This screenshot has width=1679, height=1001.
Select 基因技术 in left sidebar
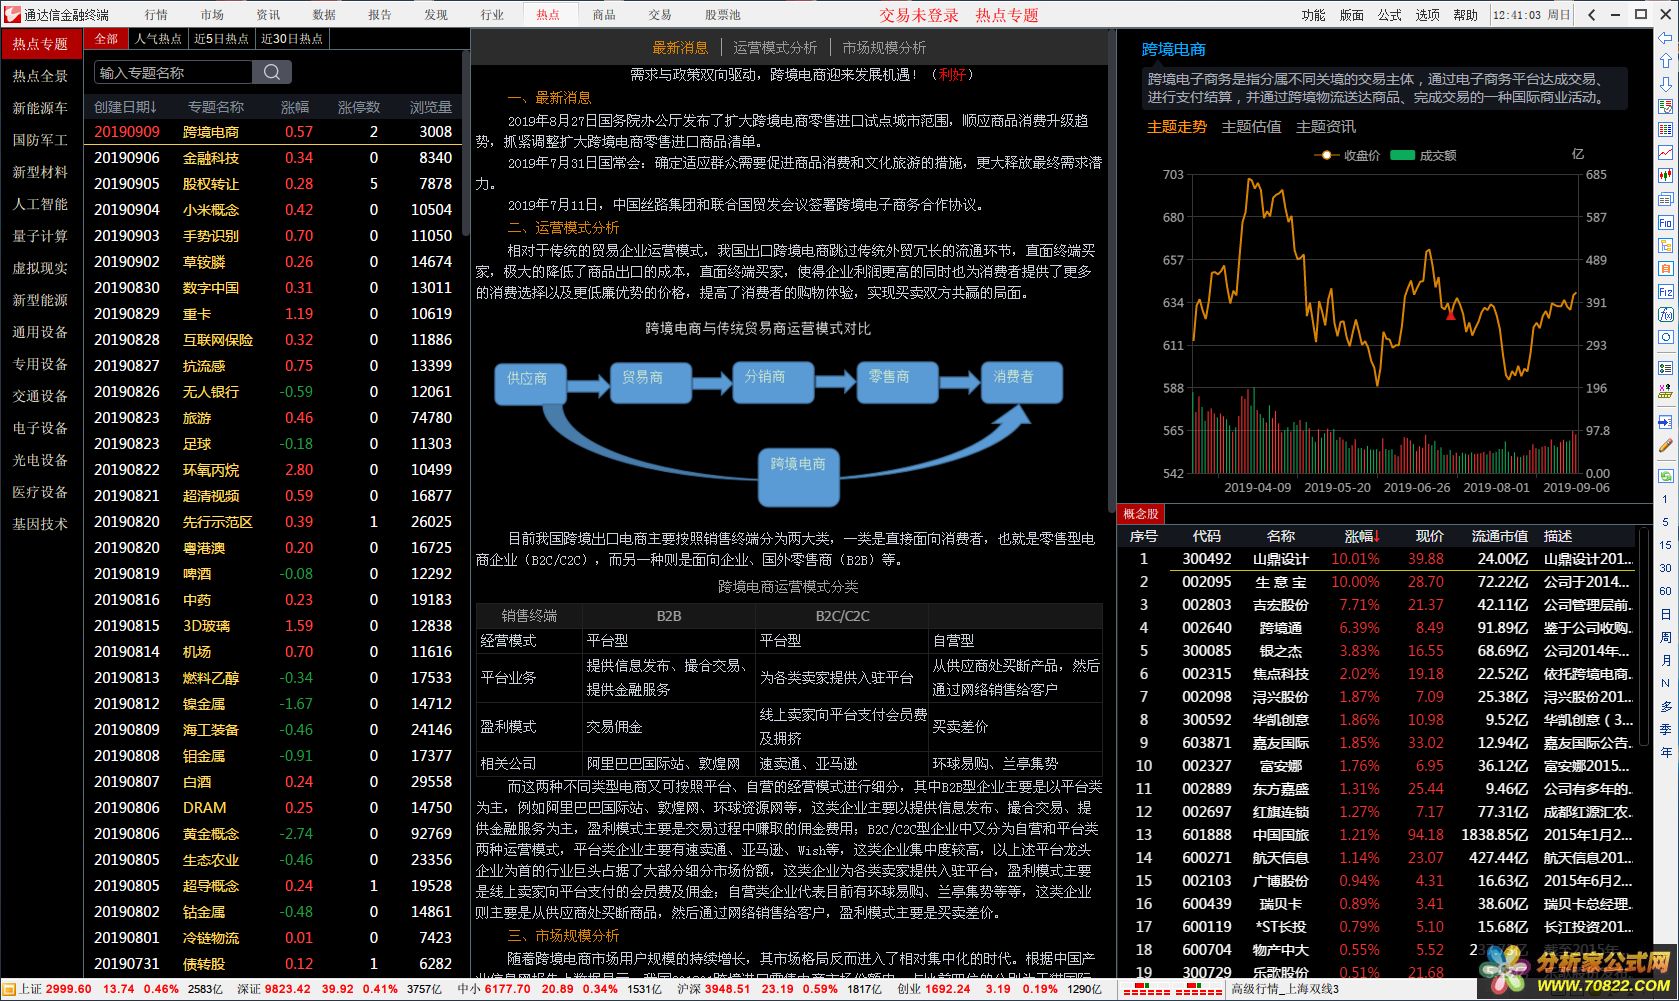point(40,524)
